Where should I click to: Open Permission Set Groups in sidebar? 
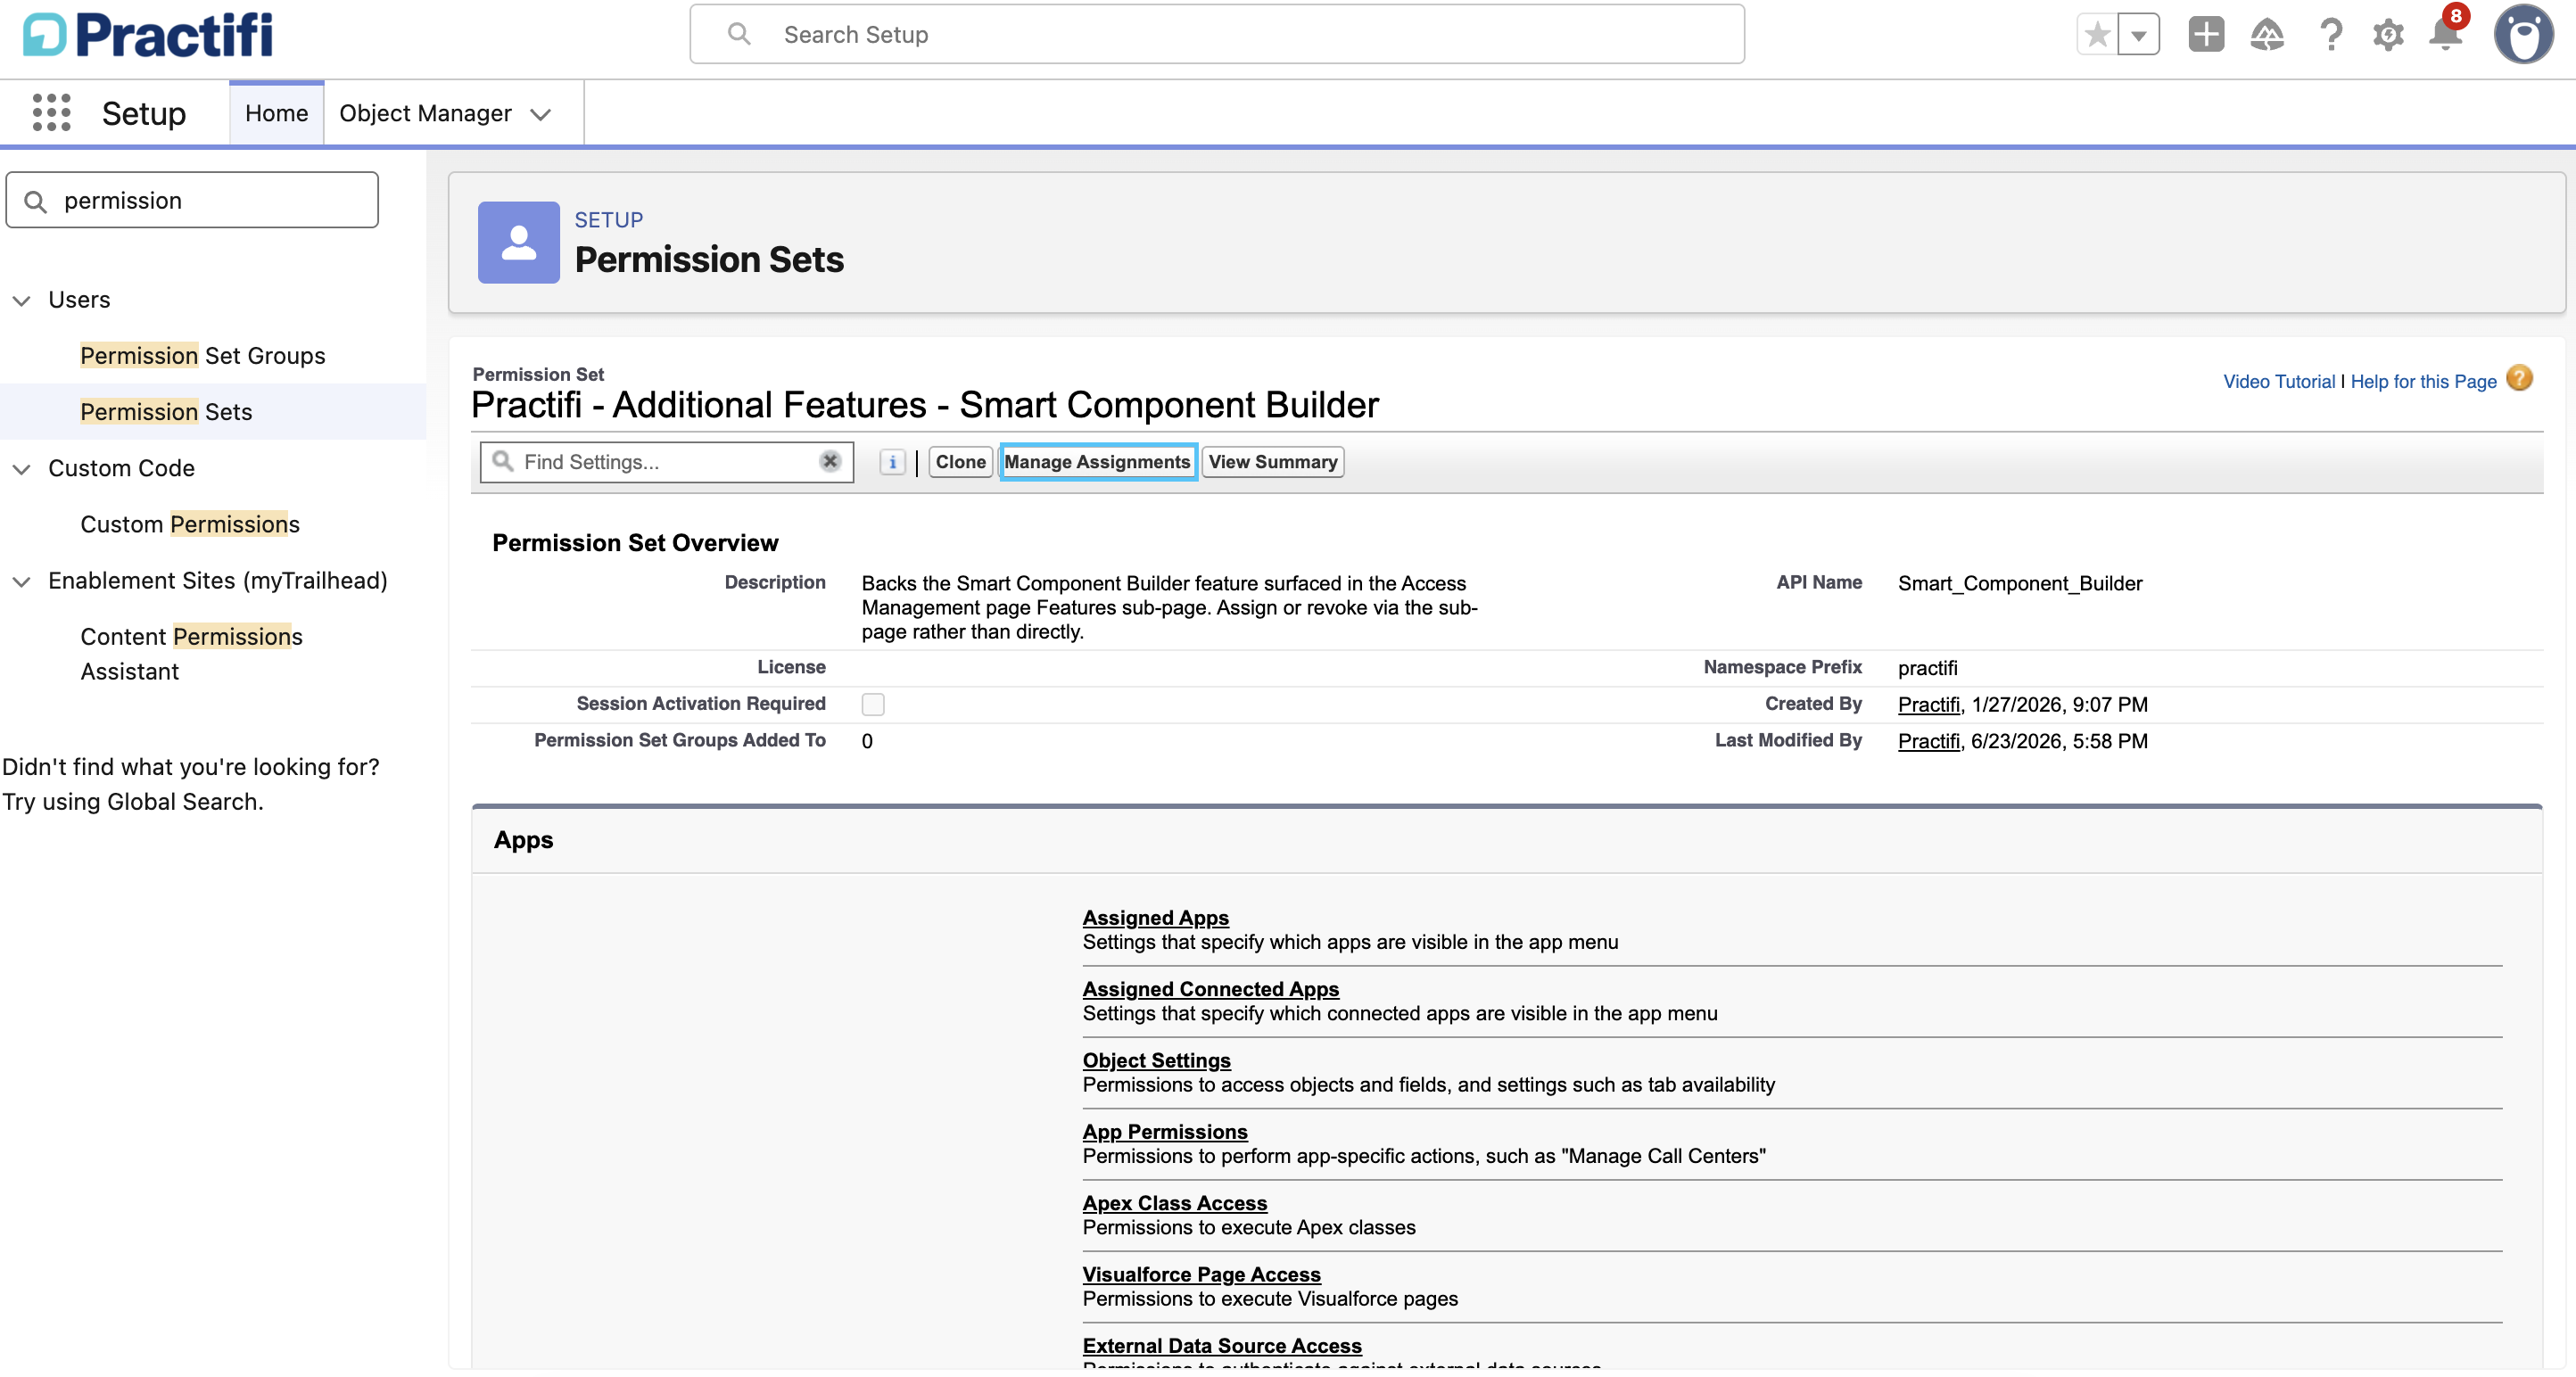coord(203,356)
